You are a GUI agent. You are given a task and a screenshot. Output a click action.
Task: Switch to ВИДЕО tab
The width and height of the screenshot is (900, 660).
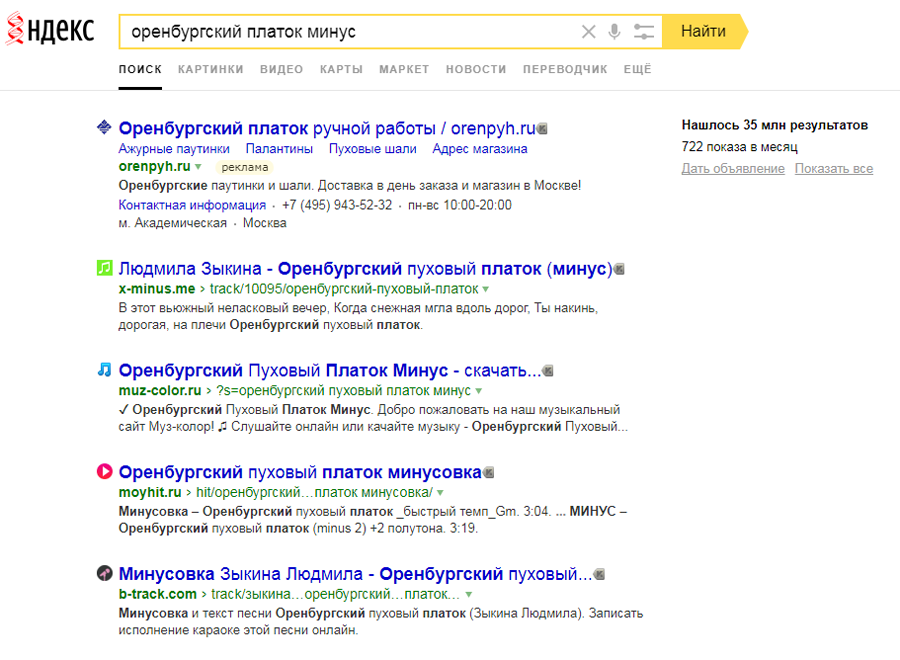point(281,69)
